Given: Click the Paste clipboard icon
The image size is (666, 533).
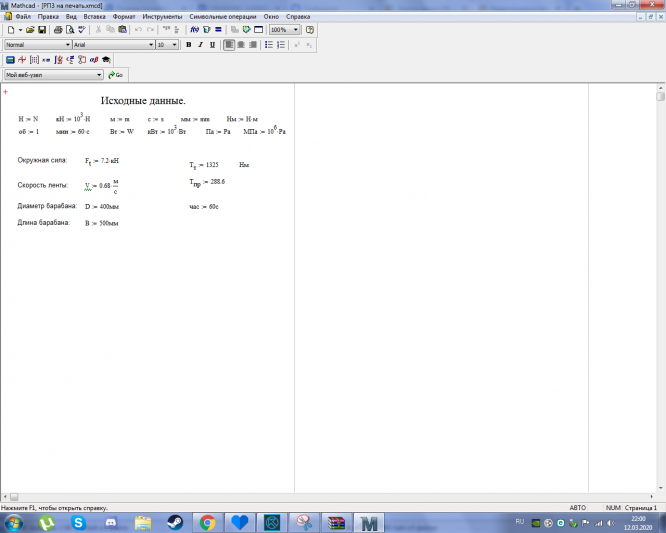Looking at the screenshot, I should point(122,30).
